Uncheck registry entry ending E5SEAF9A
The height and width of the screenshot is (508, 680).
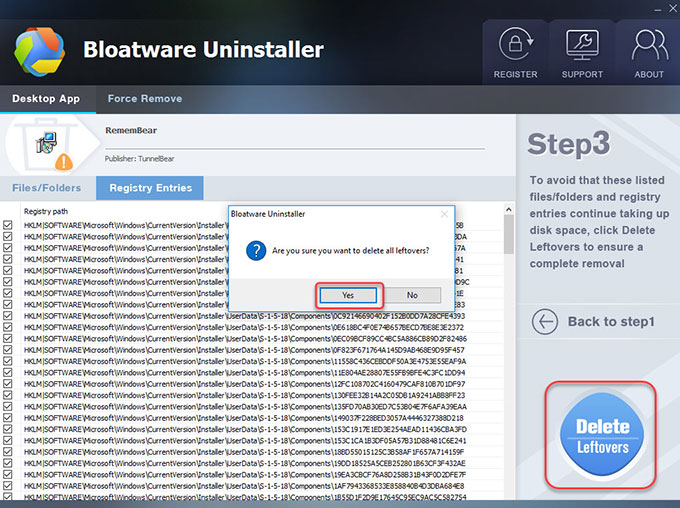point(7,361)
